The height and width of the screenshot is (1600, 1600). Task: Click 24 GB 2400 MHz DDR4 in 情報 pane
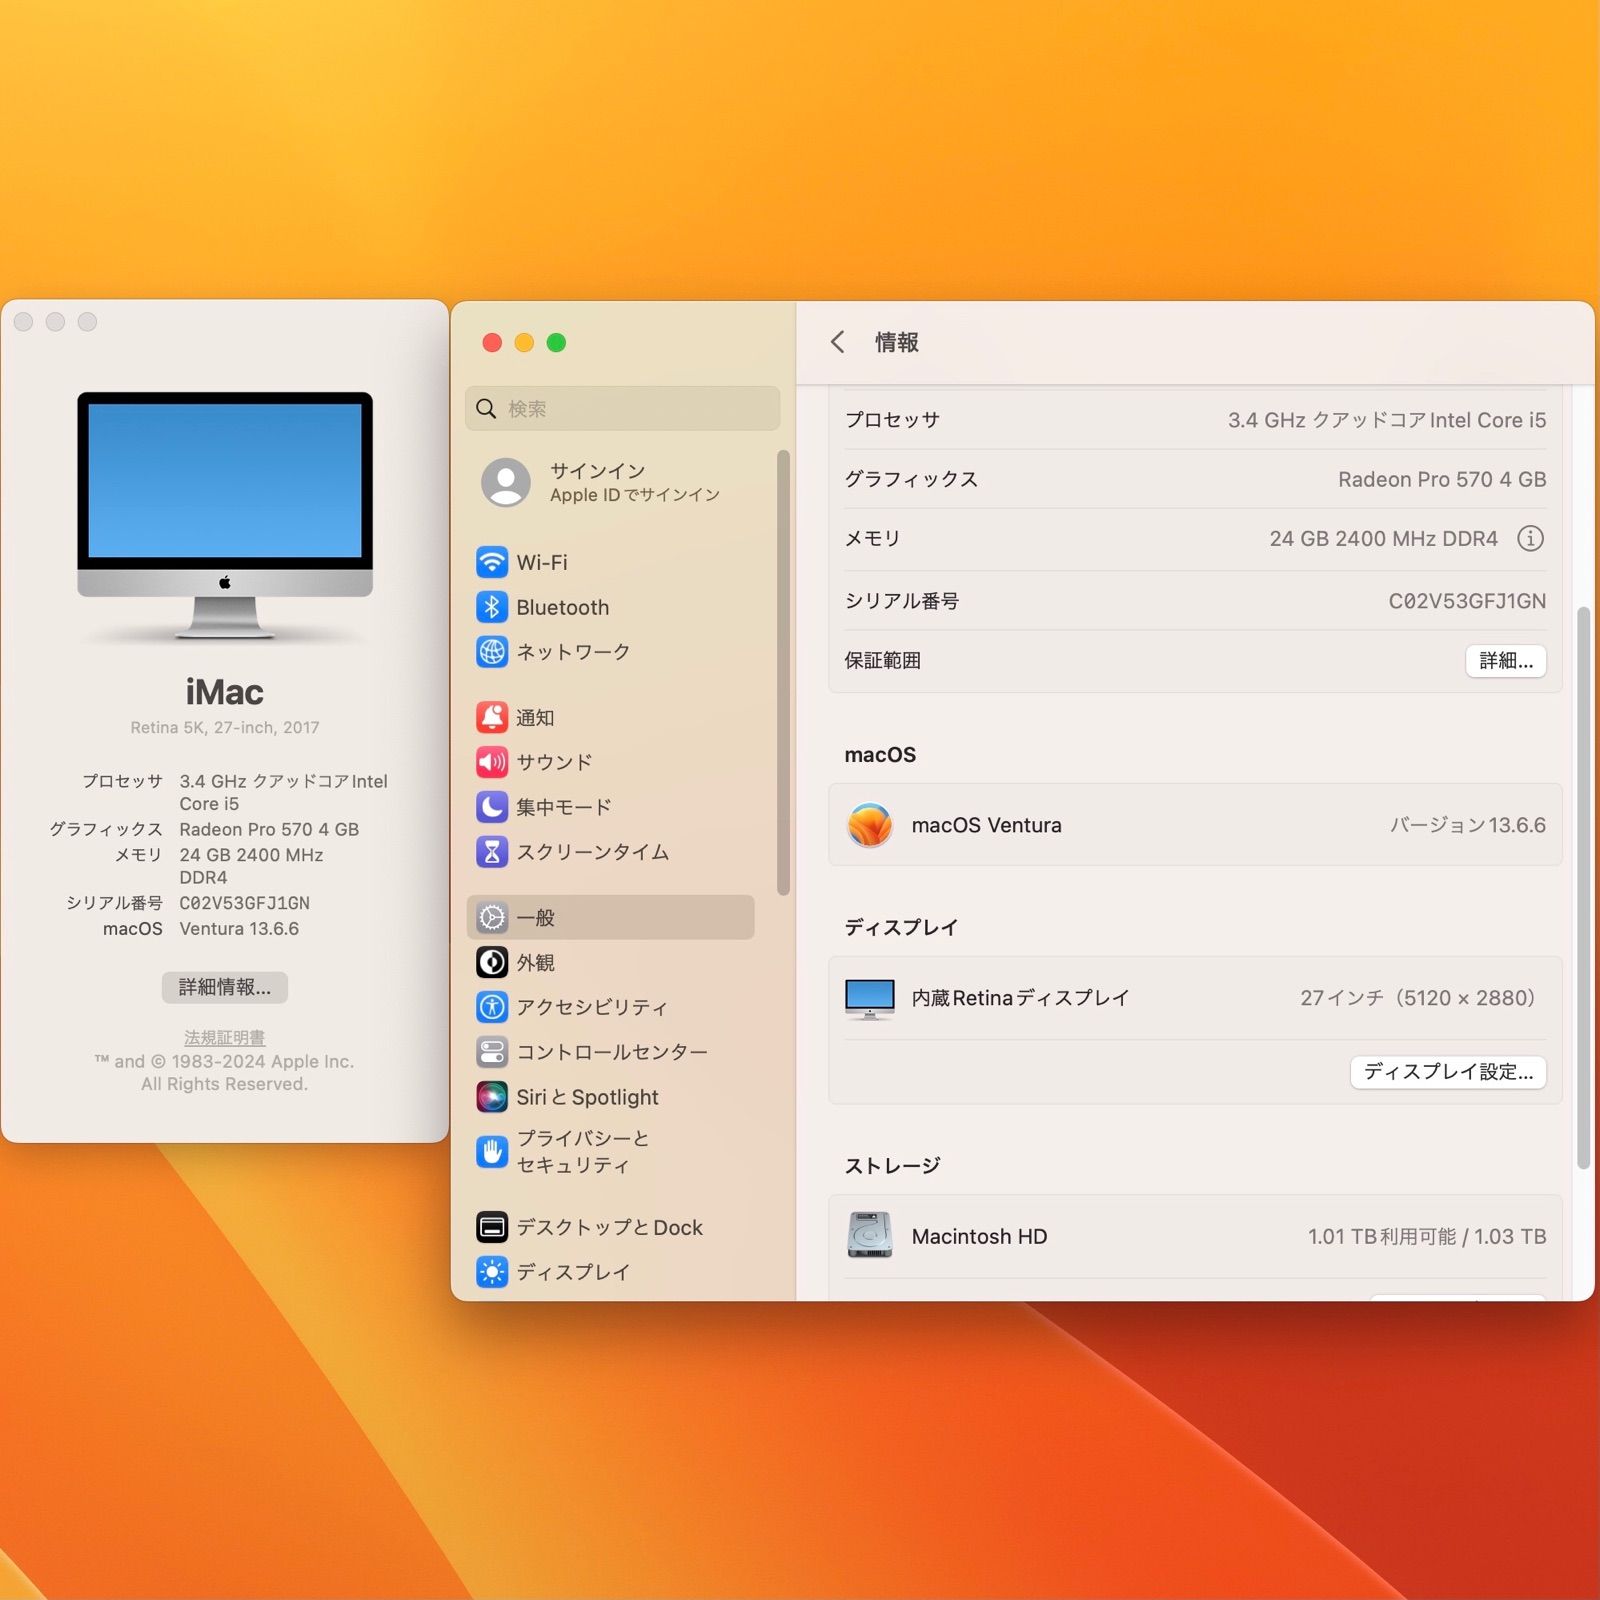(1383, 538)
